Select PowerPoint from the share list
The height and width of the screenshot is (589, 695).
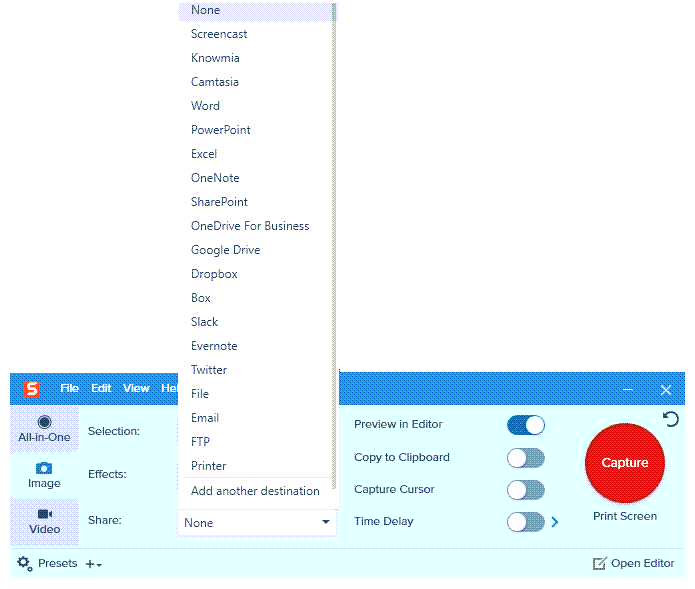(255, 130)
